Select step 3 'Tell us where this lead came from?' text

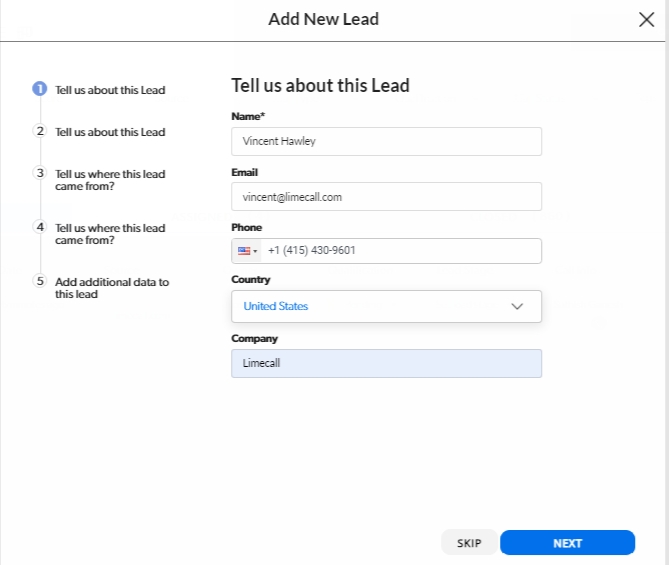tap(110, 180)
